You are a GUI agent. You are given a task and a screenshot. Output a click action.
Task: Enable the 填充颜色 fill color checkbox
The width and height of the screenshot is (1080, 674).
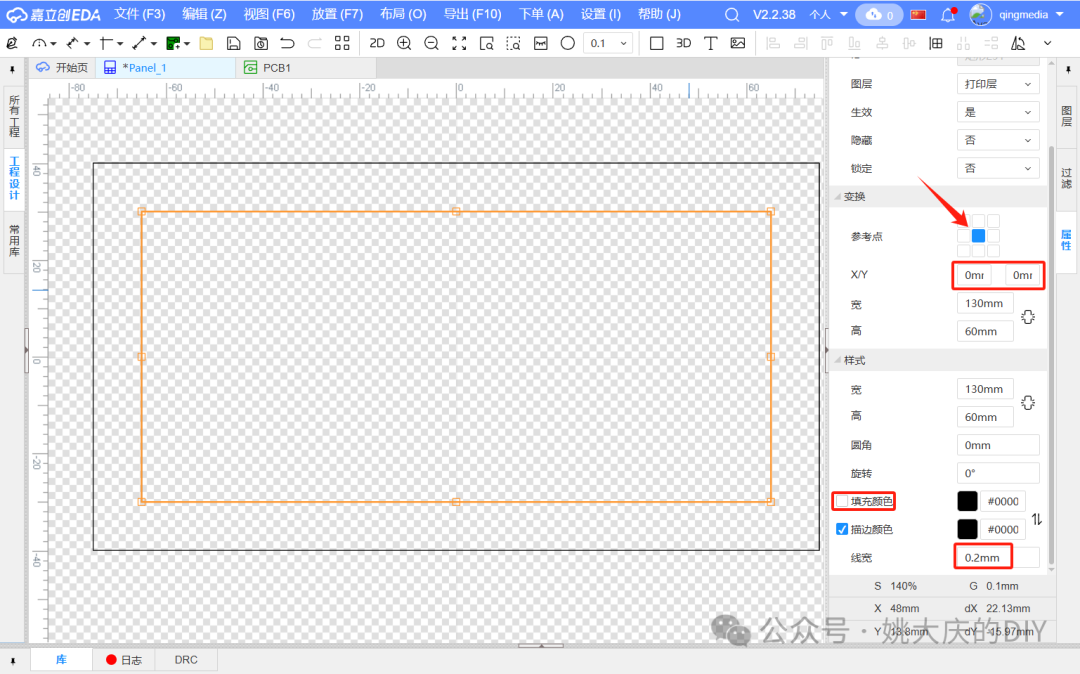[x=842, y=501]
